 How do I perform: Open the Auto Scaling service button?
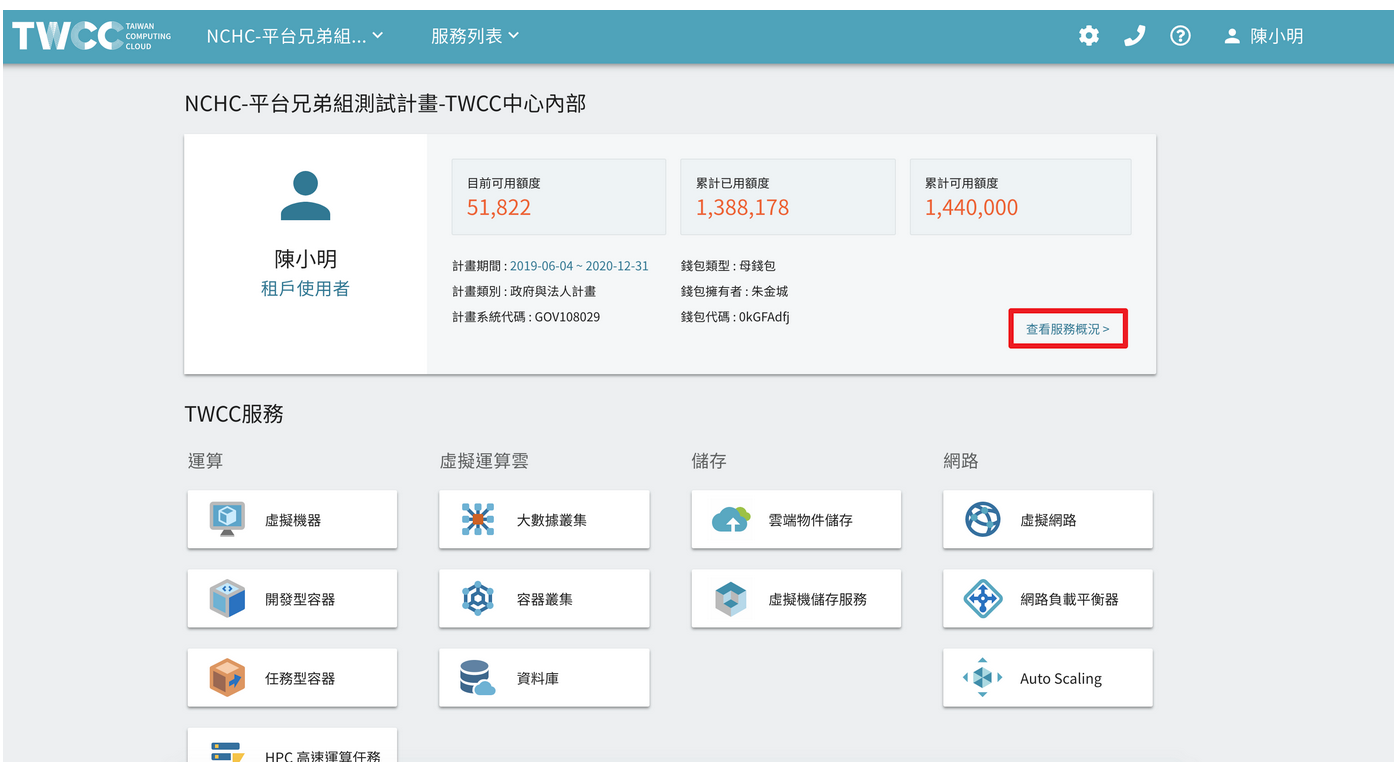click(x=1048, y=677)
